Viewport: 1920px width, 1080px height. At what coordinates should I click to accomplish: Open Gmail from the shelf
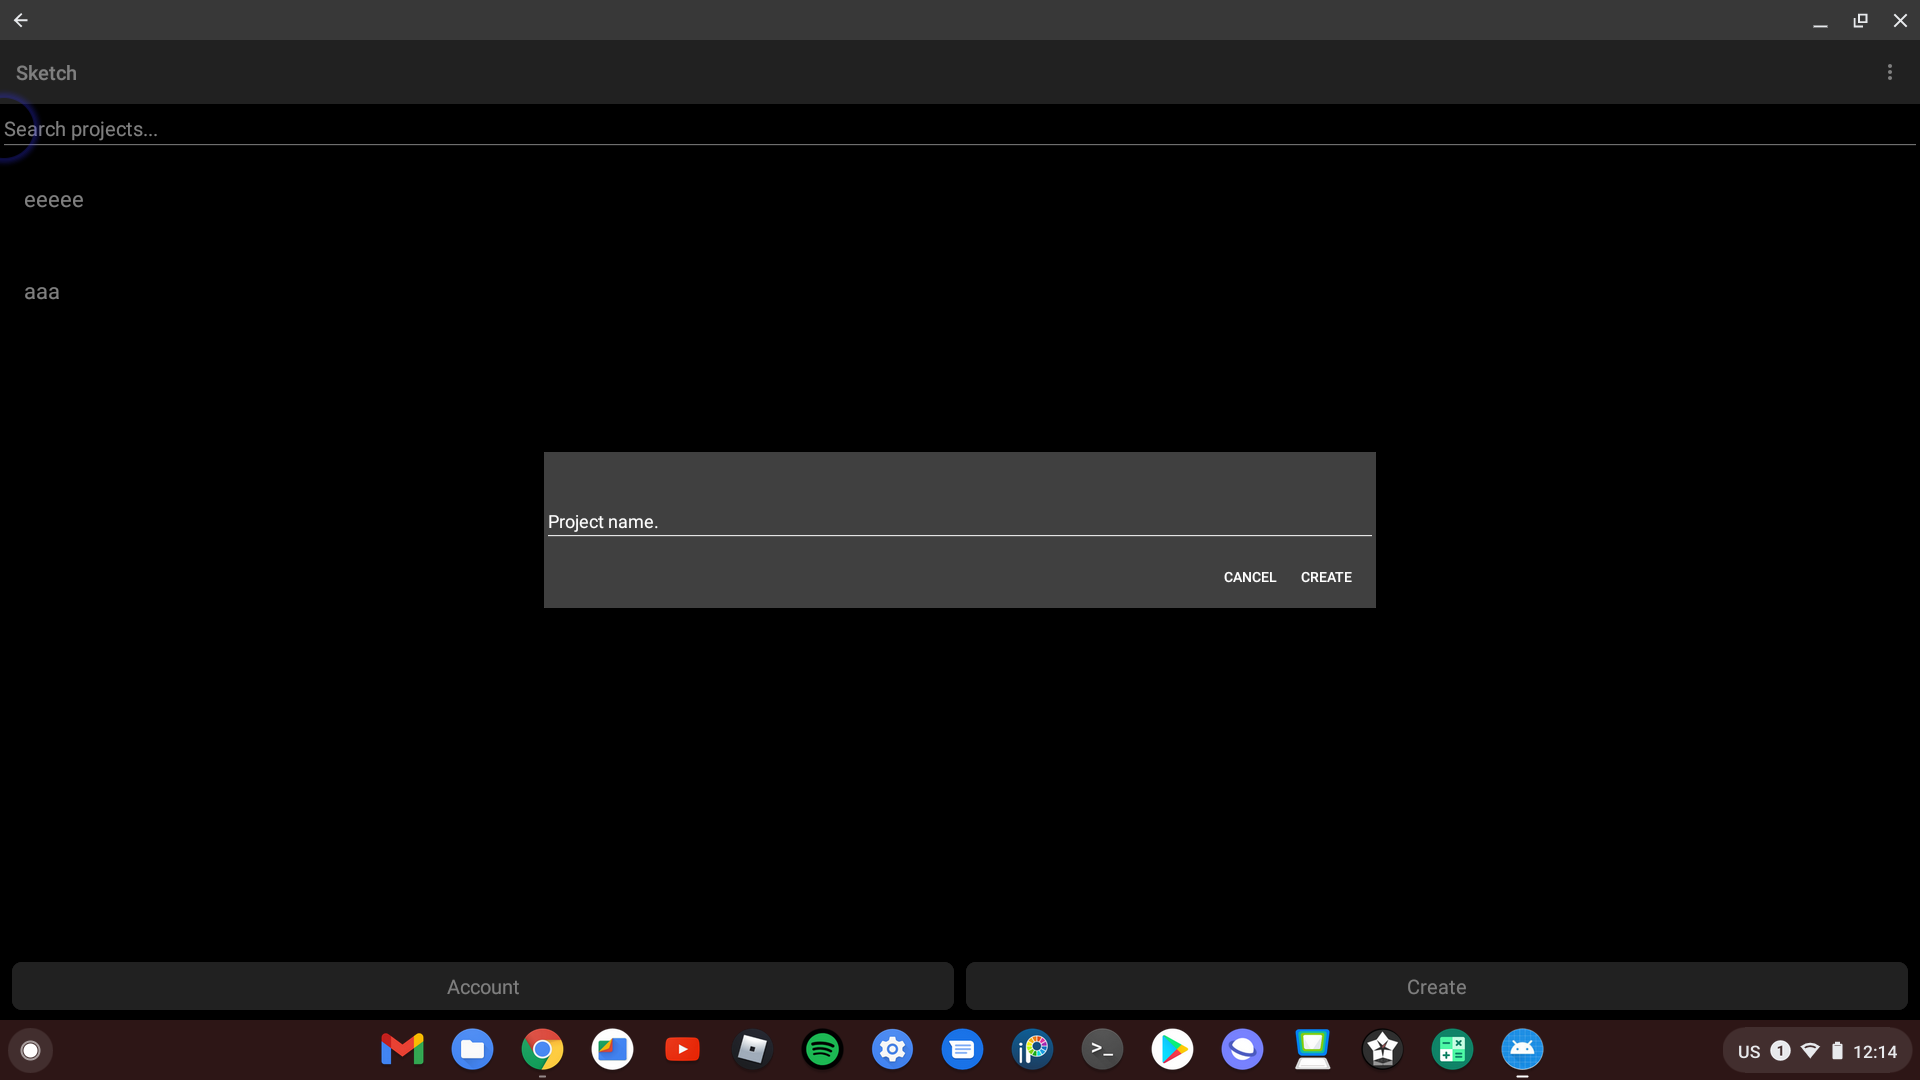pos(402,1050)
